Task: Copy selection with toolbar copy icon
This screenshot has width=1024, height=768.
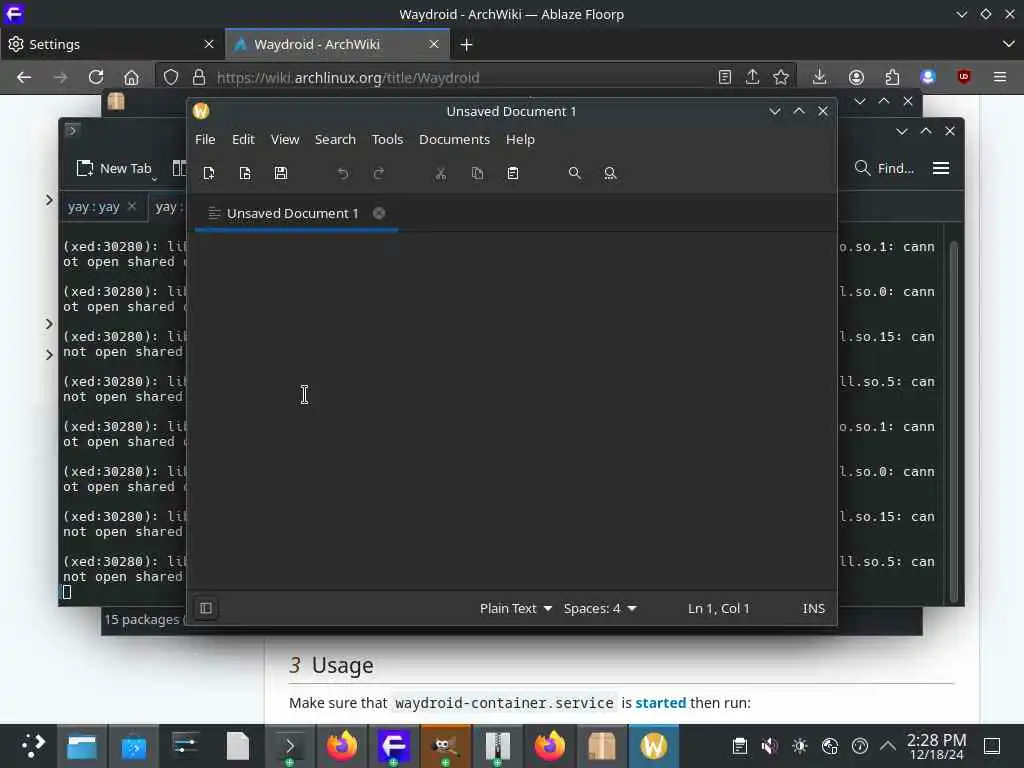Action: (477, 173)
